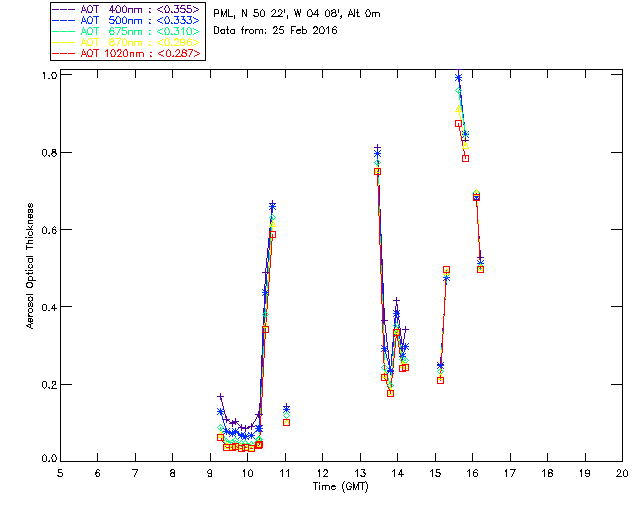Click the isolated red square marker at 11 GMT
Image resolution: width=640 pixels, height=512 pixels.
tap(286, 422)
